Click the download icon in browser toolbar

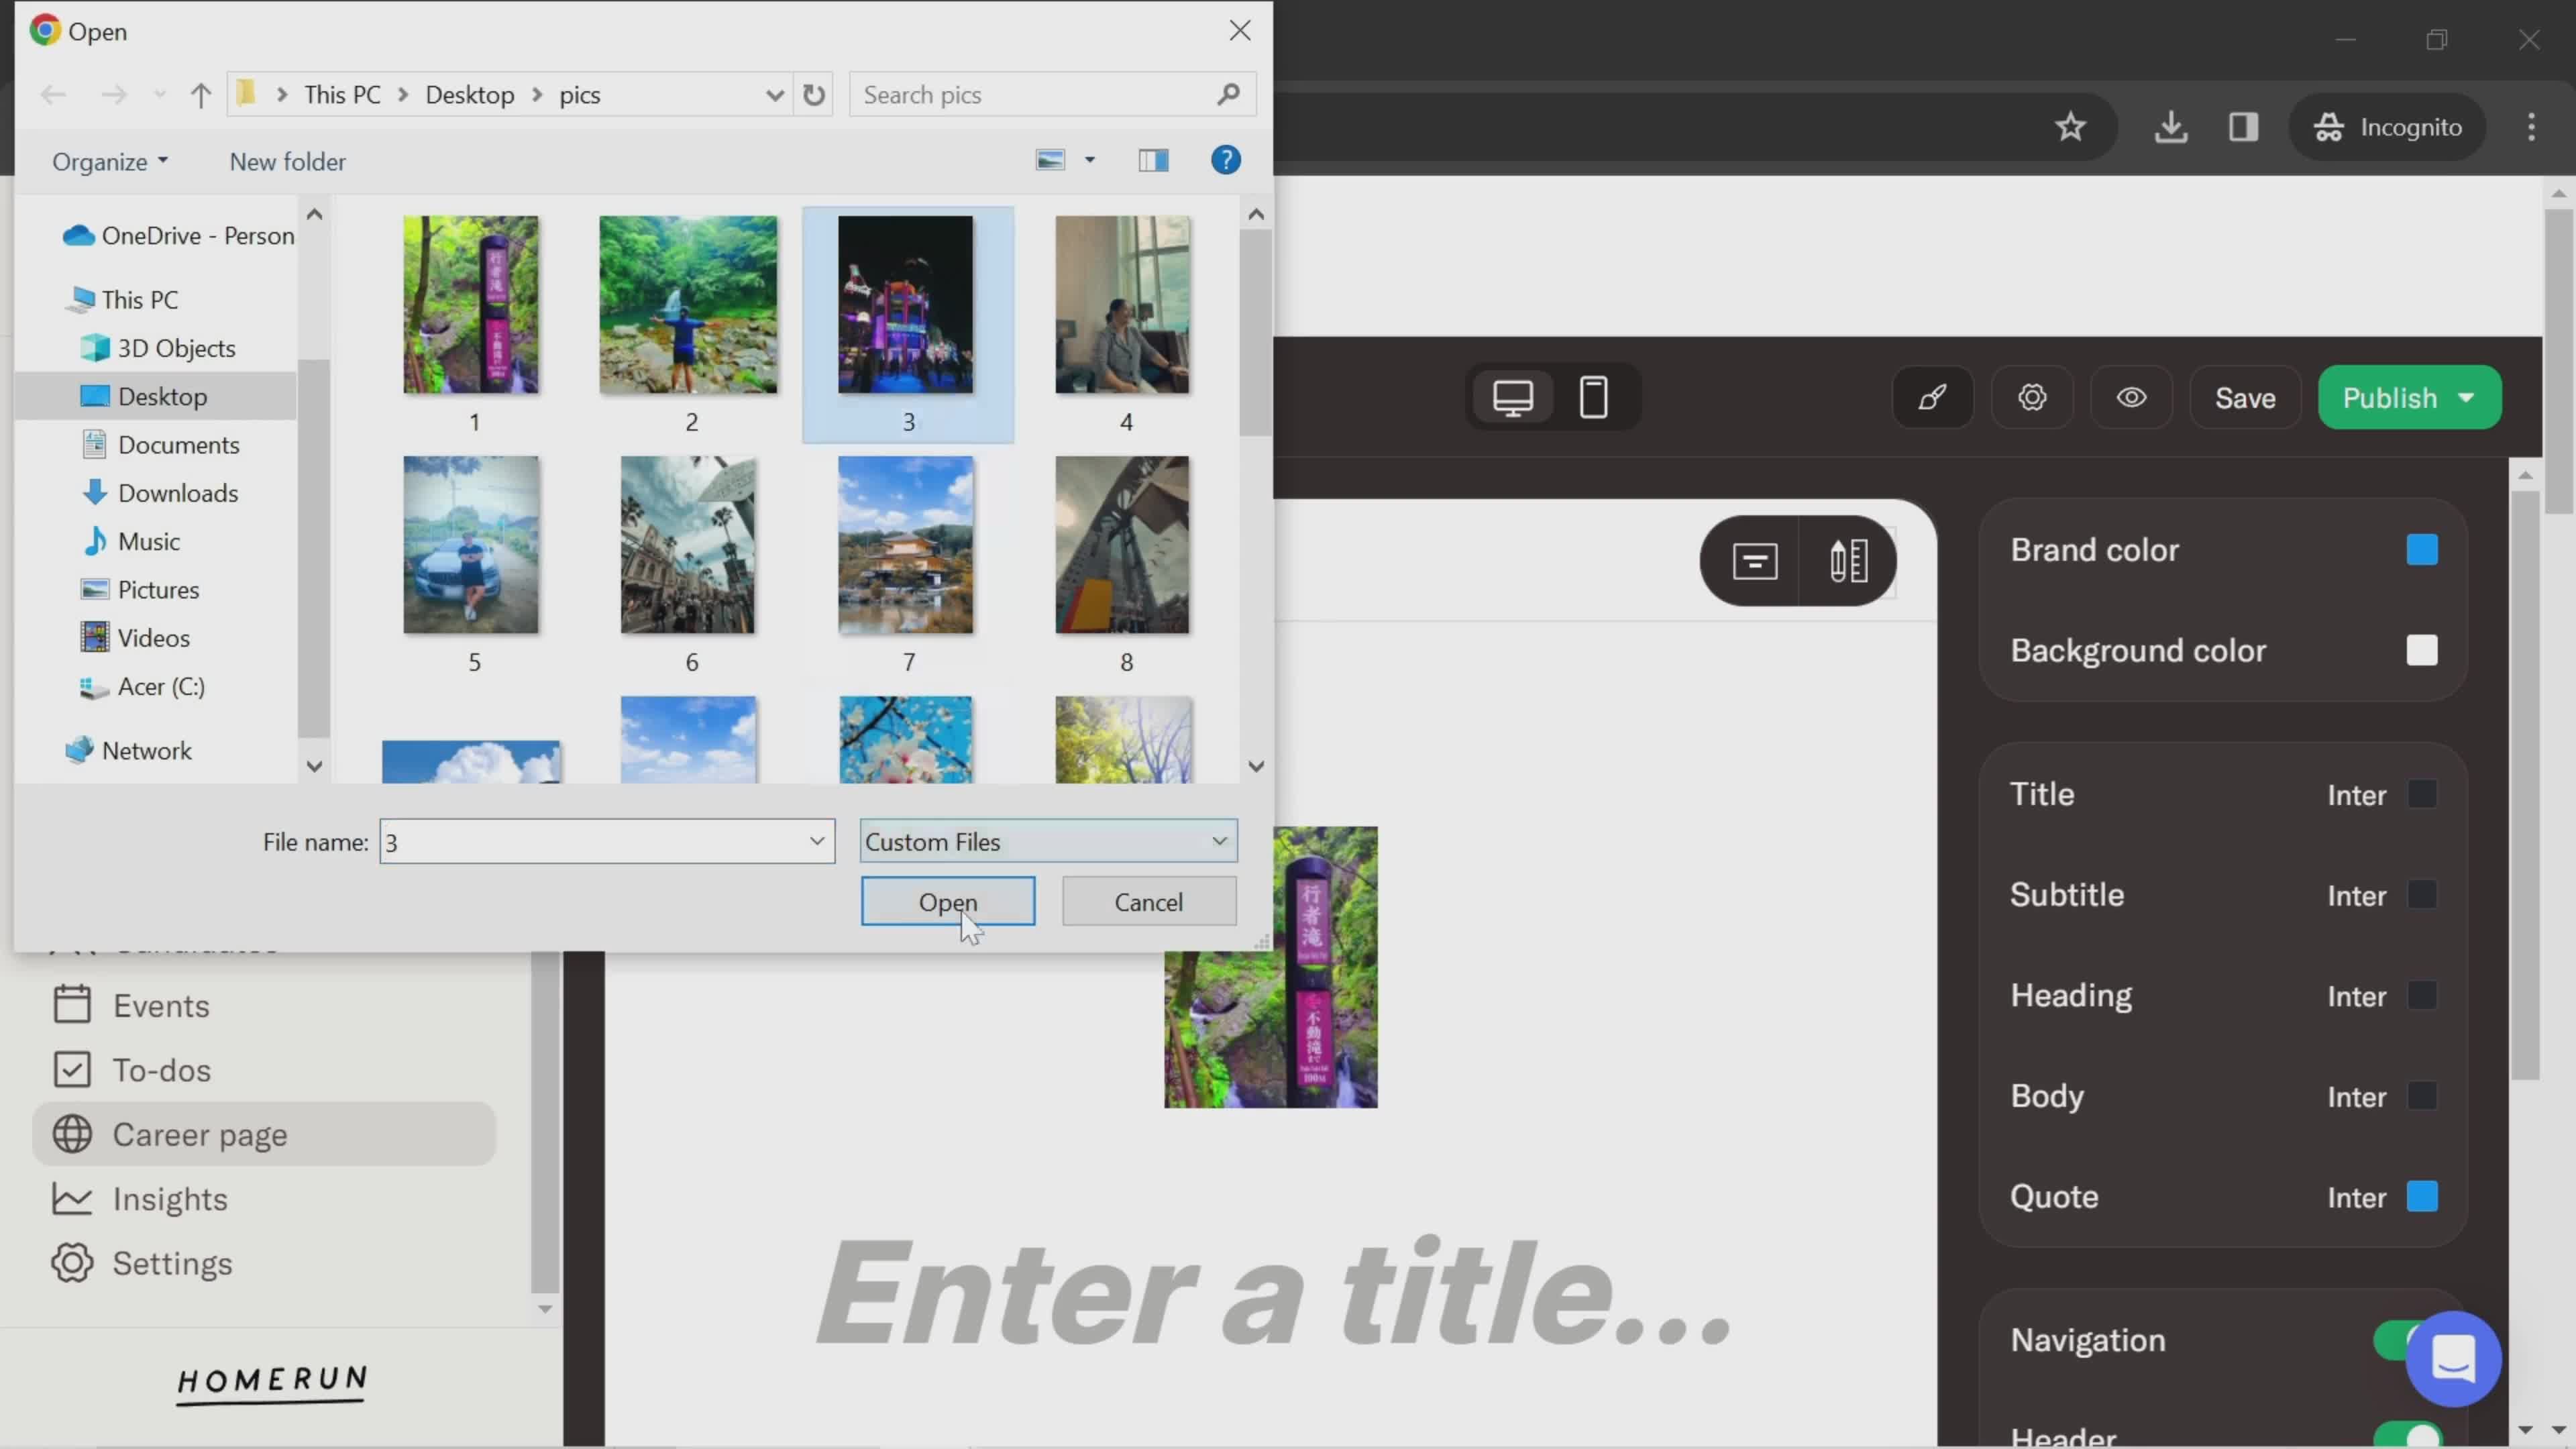2173,125
